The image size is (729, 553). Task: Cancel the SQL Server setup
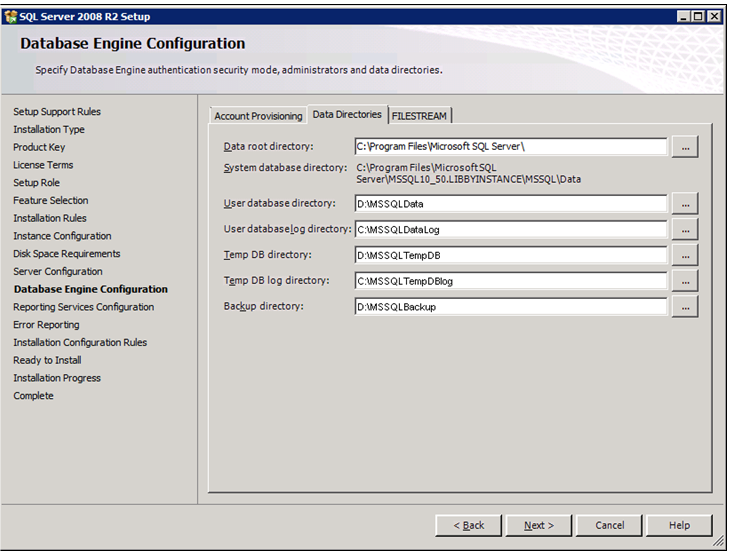click(x=609, y=525)
